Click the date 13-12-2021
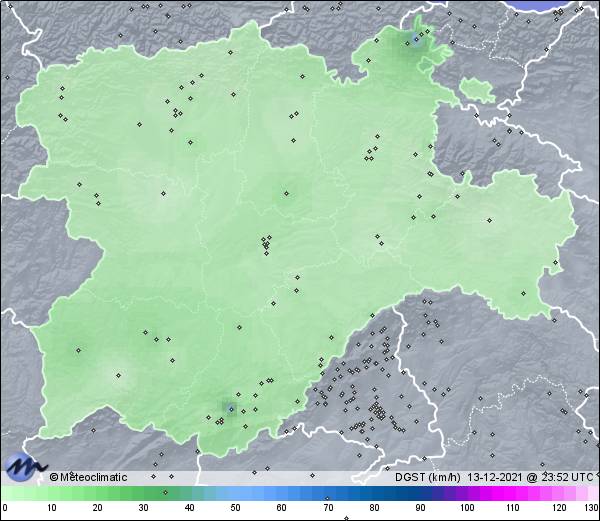 (x=494, y=477)
